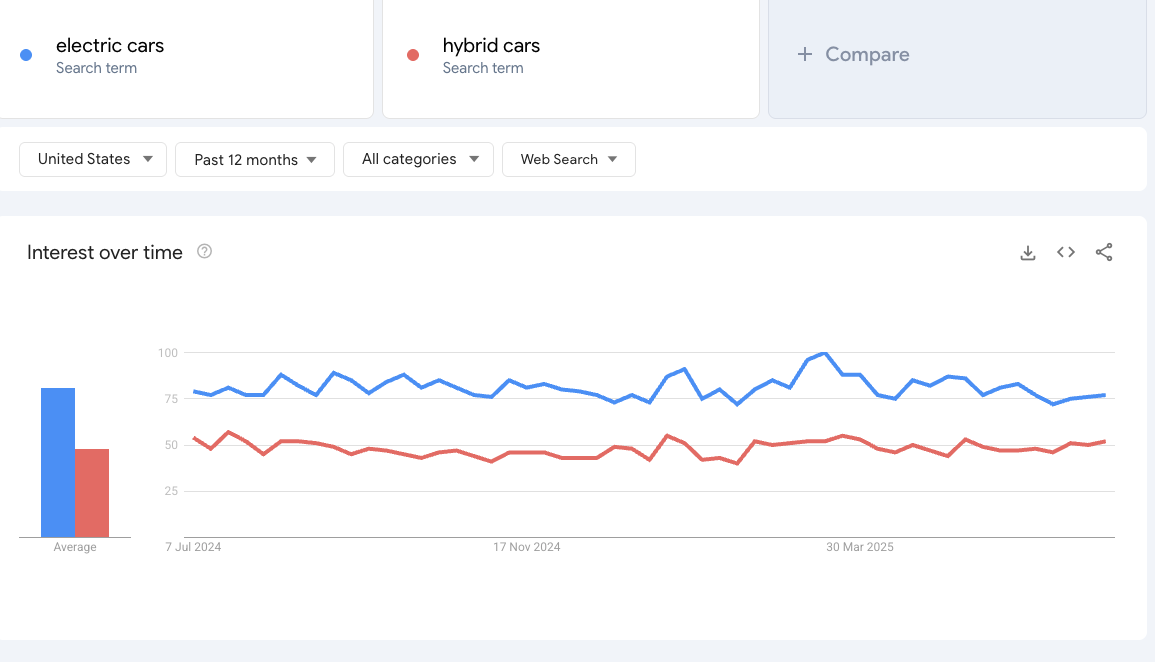Click the plus icon to add a comparison term

[805, 54]
